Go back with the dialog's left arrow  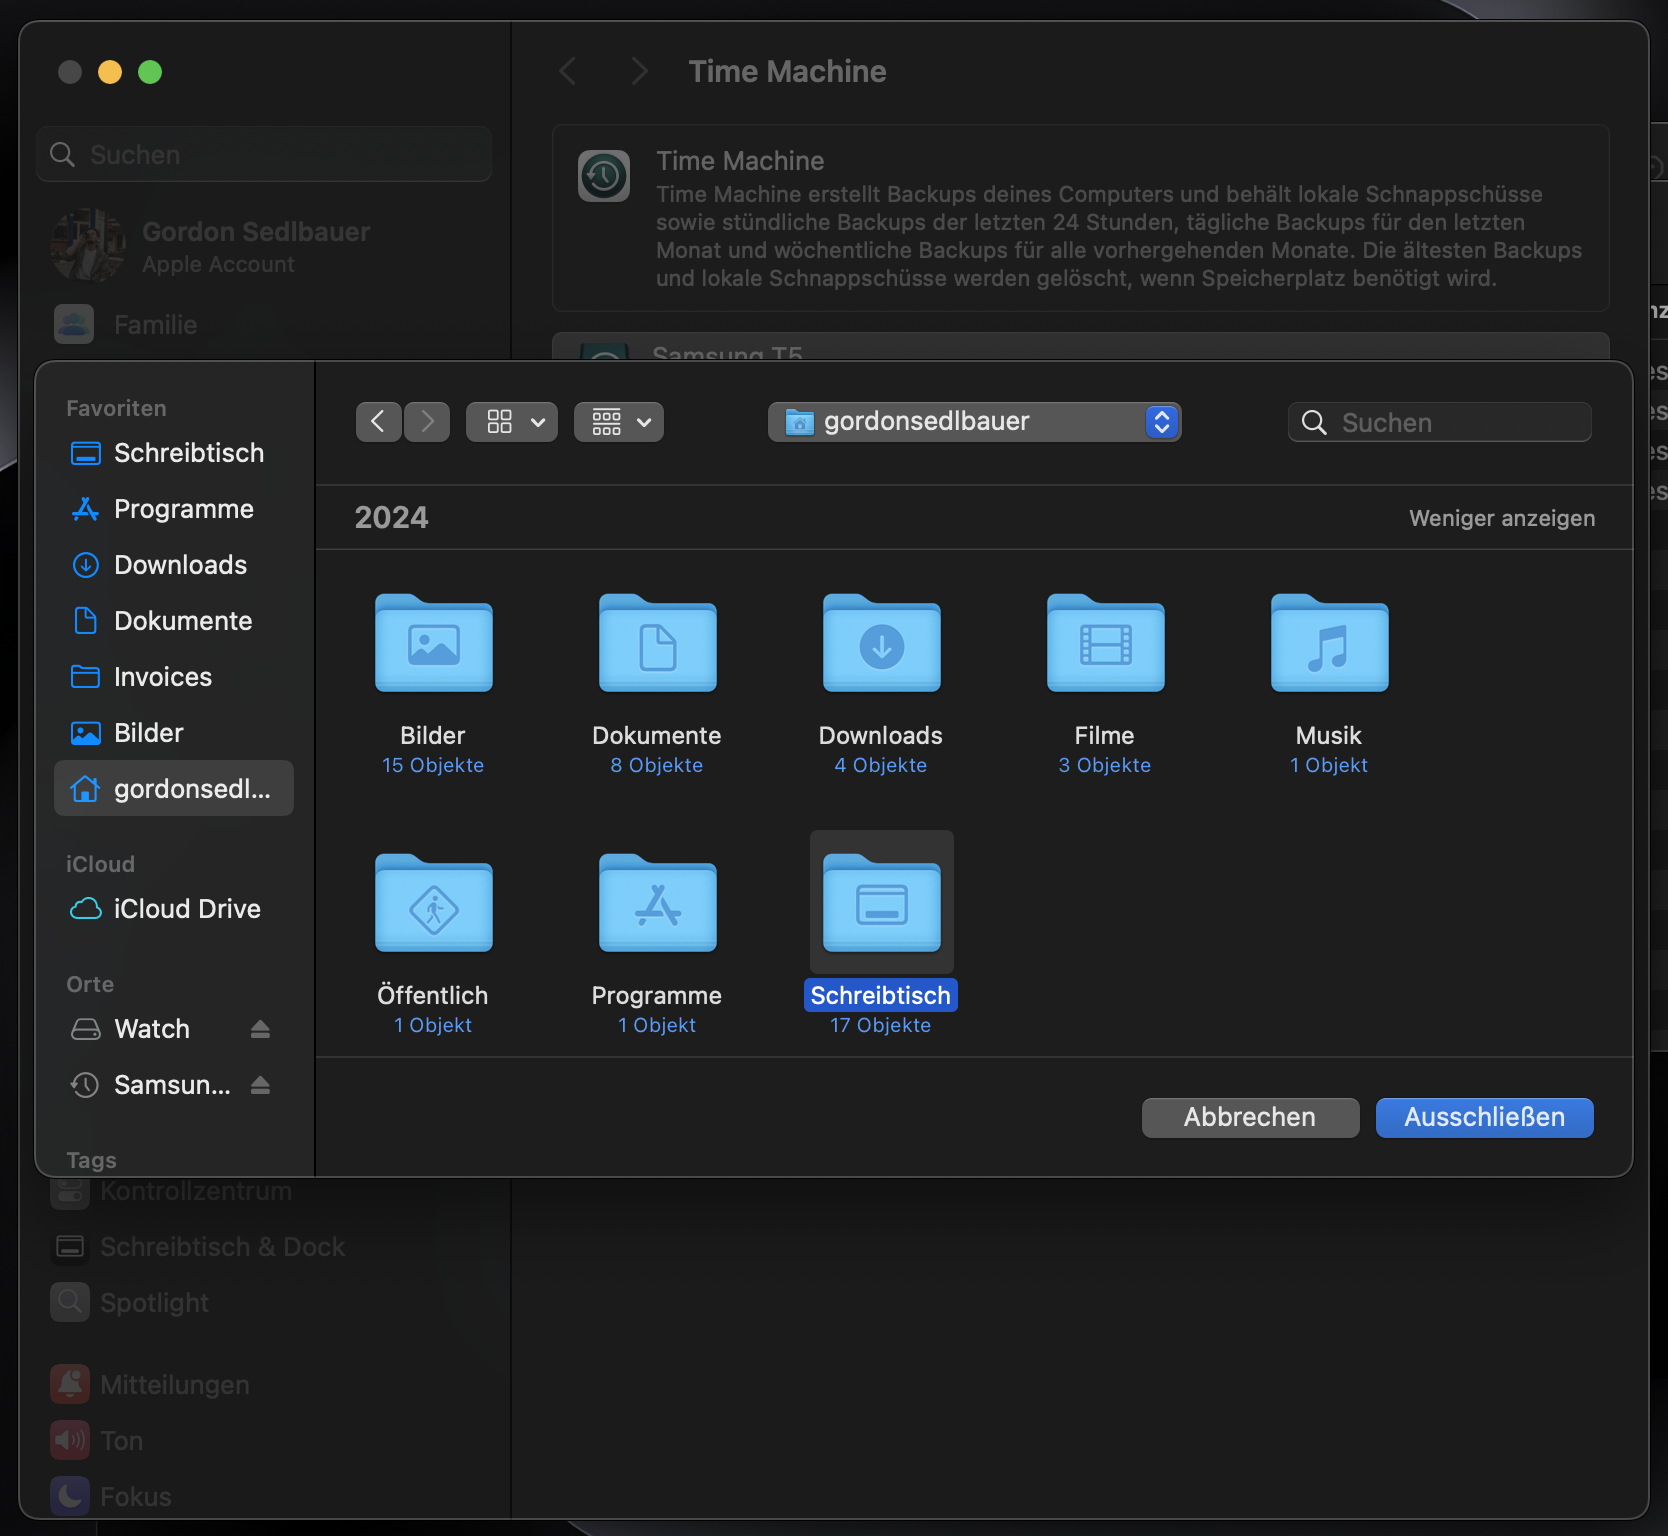click(x=379, y=422)
